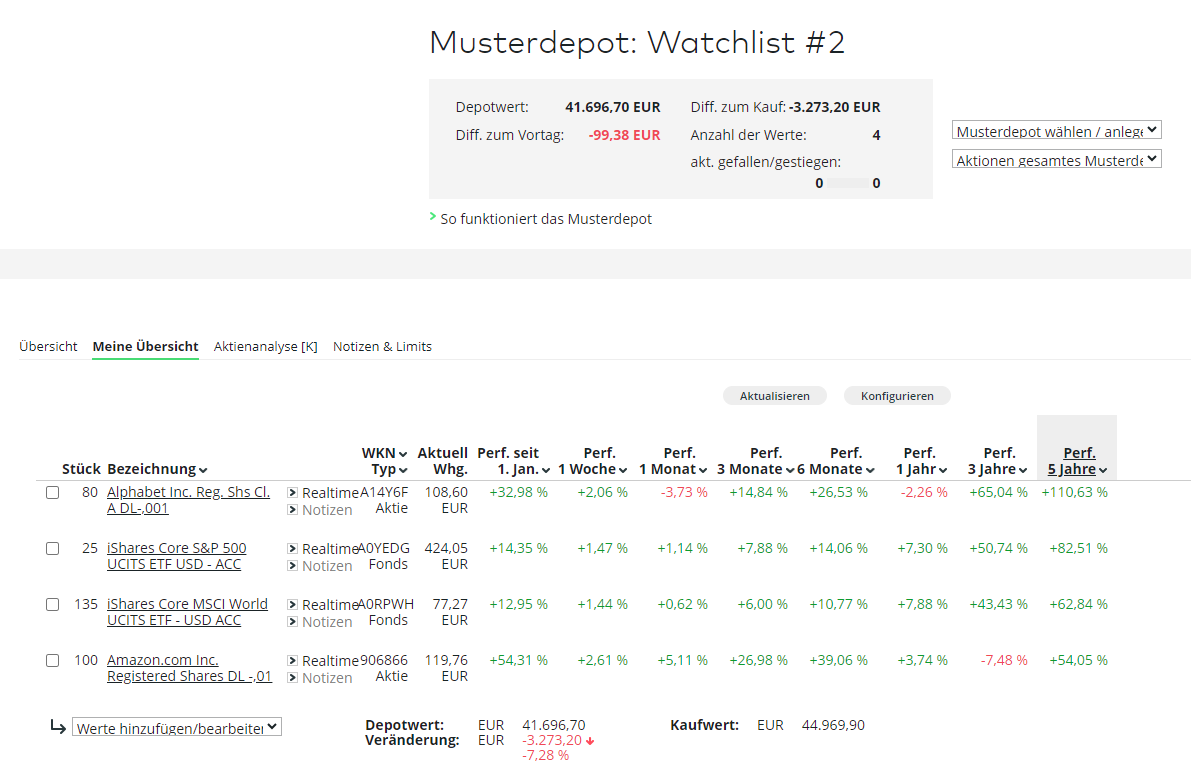This screenshot has height=762, width=1191.
Task: Open 'Werte hinzufügen/bearbeiten' dropdown
Action: point(177,728)
